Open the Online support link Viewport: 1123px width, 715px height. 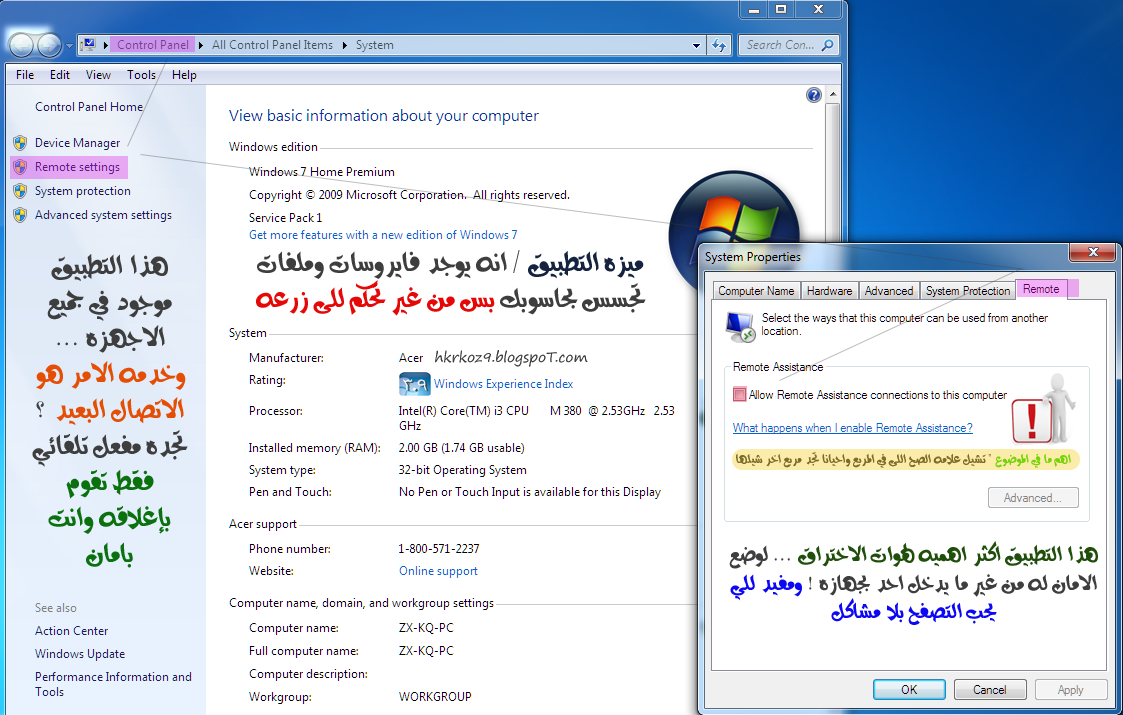point(438,571)
